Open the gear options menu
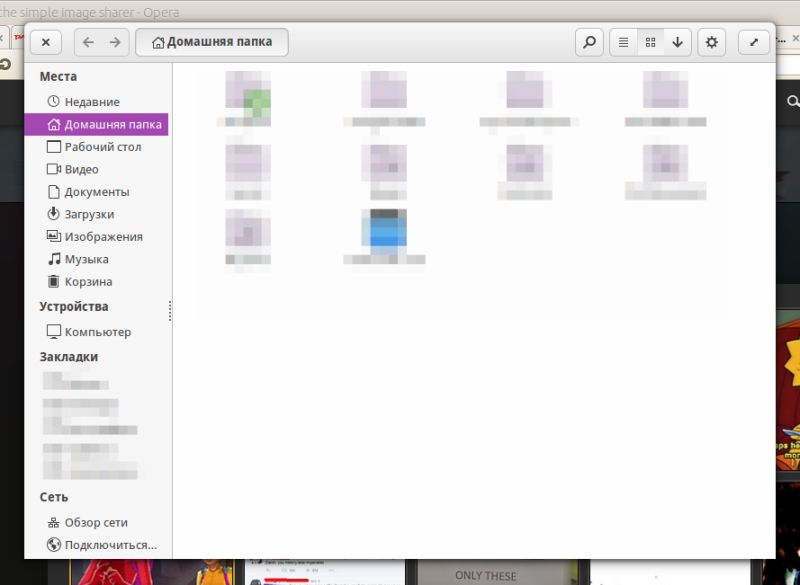Viewport: 800px width, 585px height. (711, 42)
